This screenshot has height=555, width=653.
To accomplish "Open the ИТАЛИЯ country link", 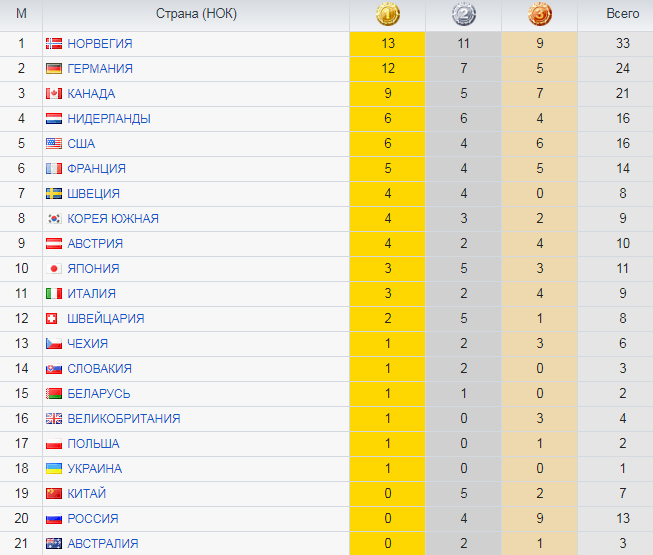I will (91, 294).
